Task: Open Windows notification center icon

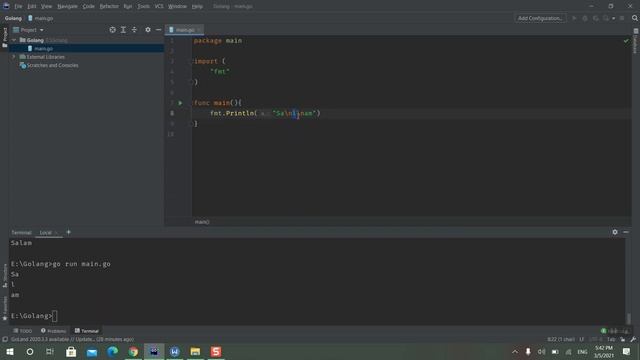Action: point(627,351)
